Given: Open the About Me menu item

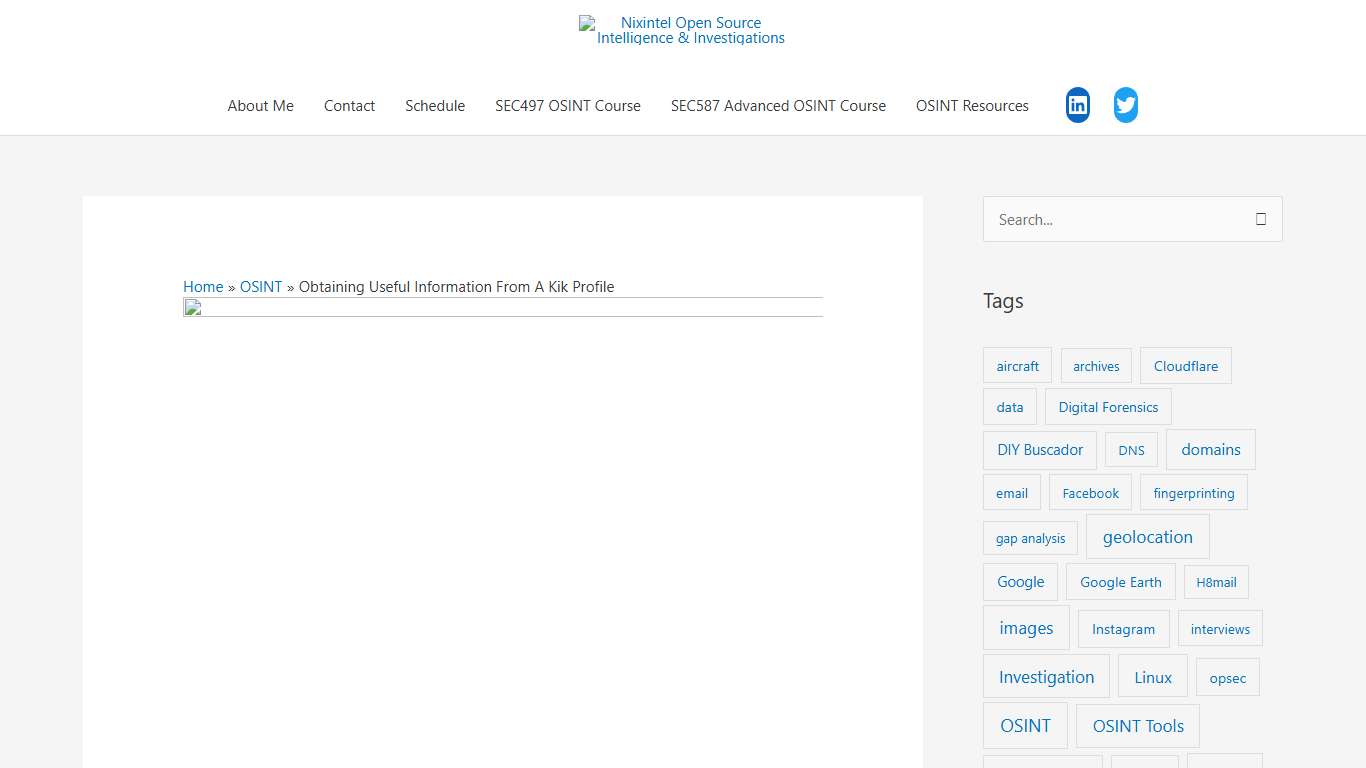Looking at the screenshot, I should [x=260, y=105].
